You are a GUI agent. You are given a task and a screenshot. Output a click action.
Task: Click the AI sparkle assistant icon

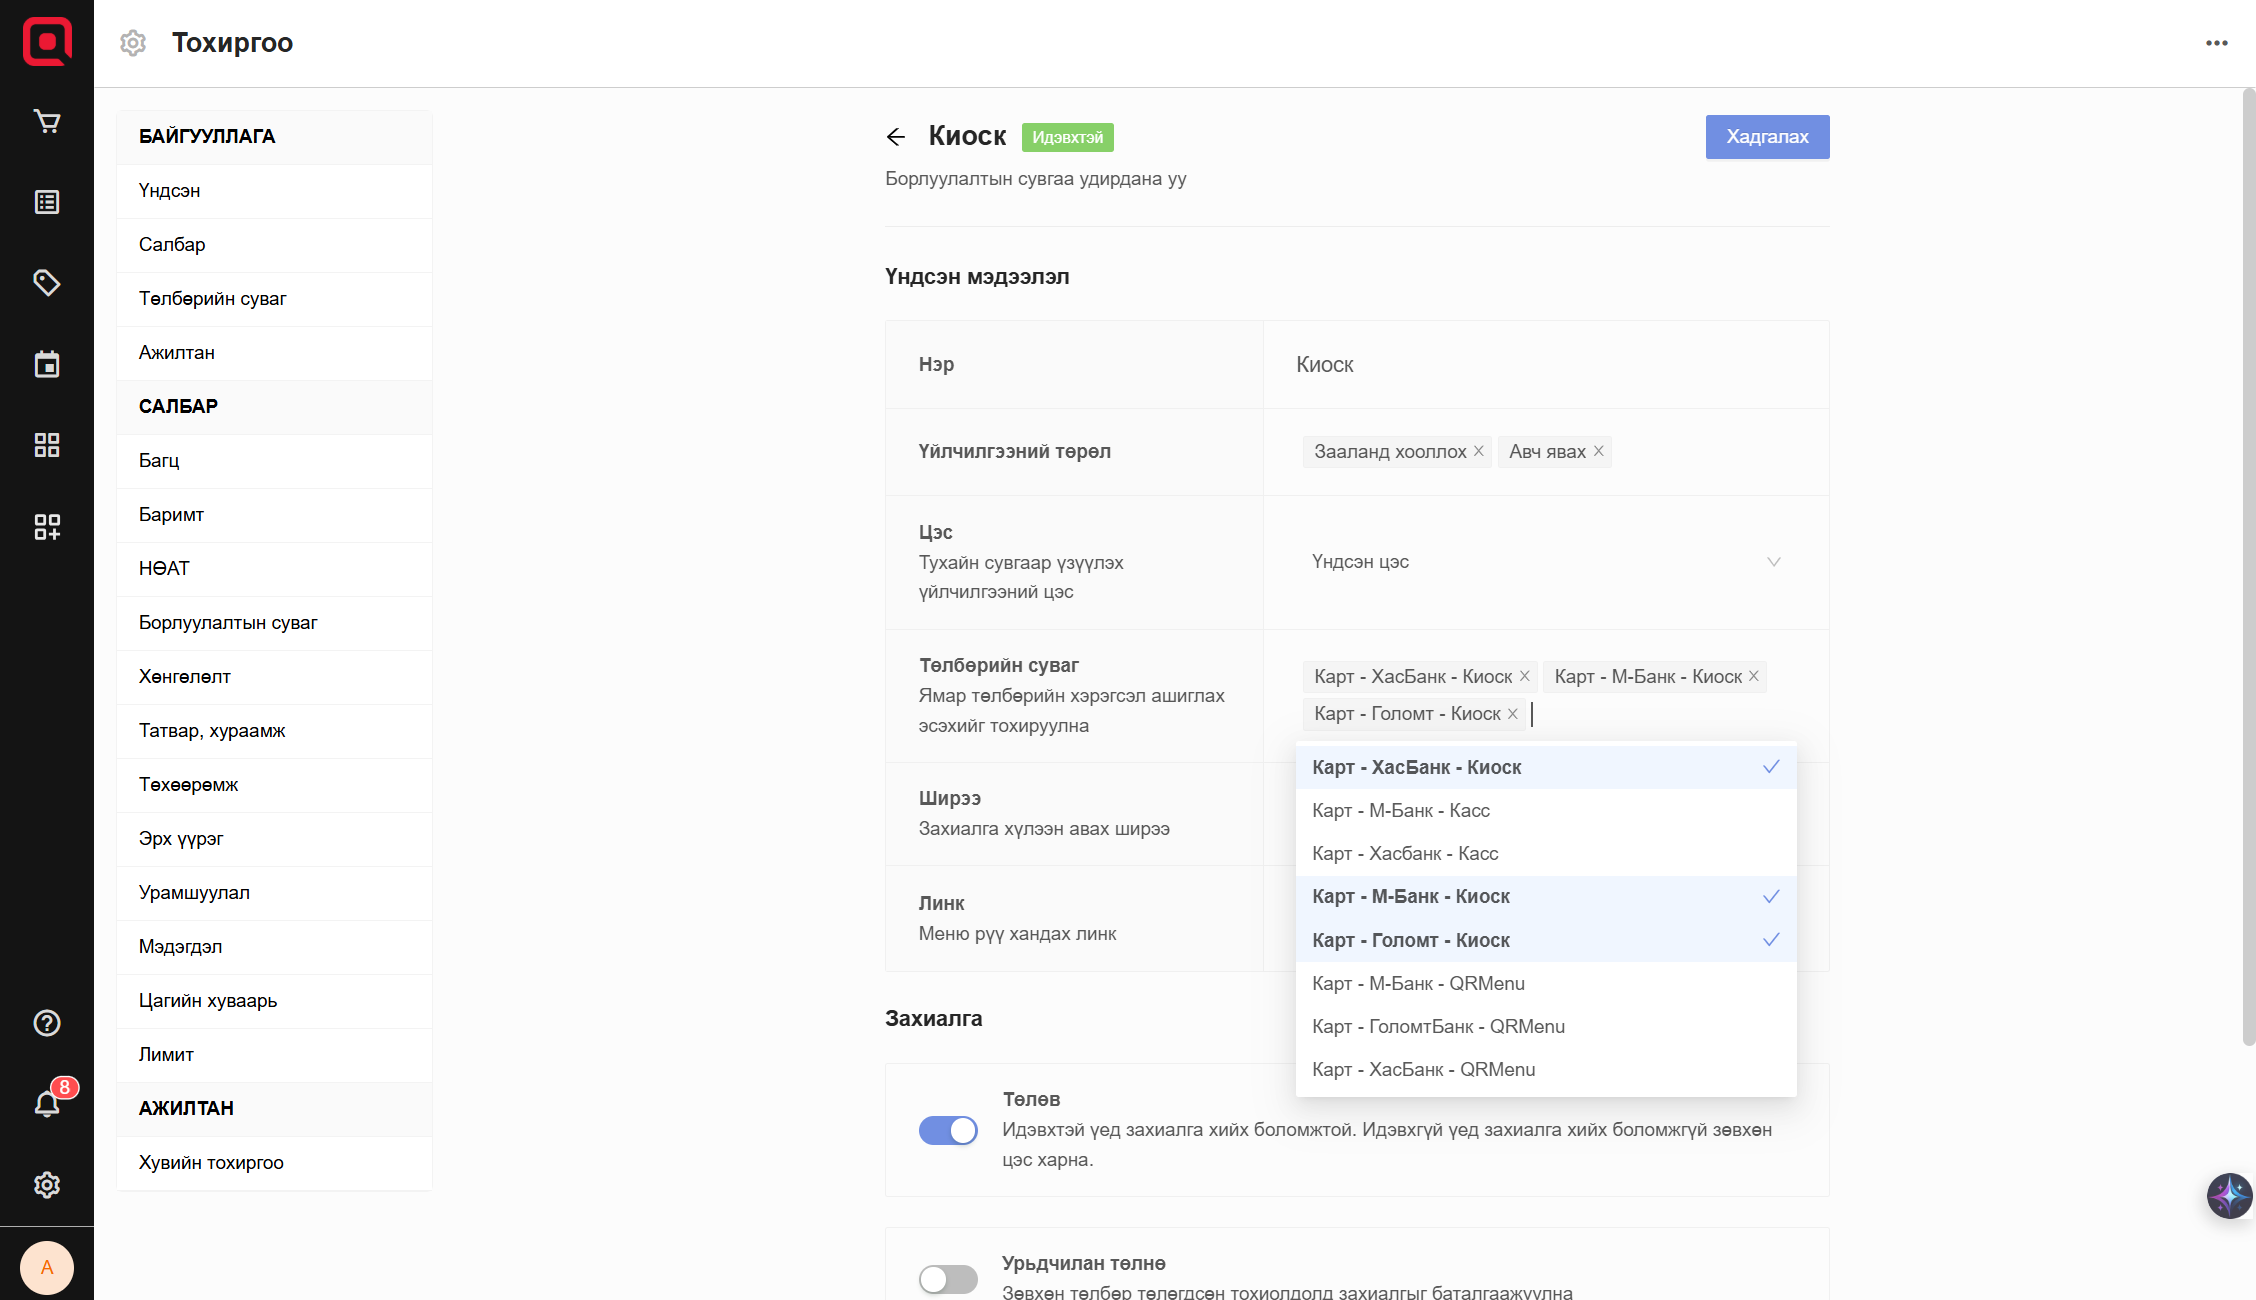2229,1195
